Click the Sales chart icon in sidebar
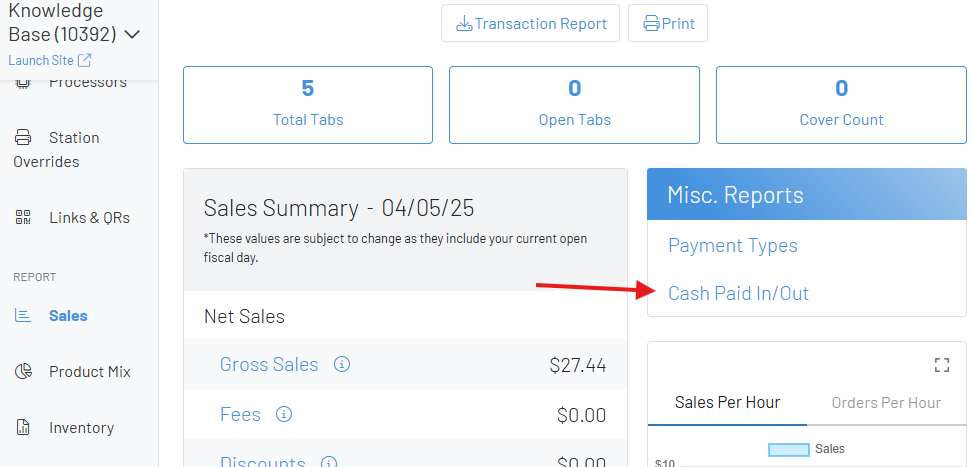 click(23, 316)
